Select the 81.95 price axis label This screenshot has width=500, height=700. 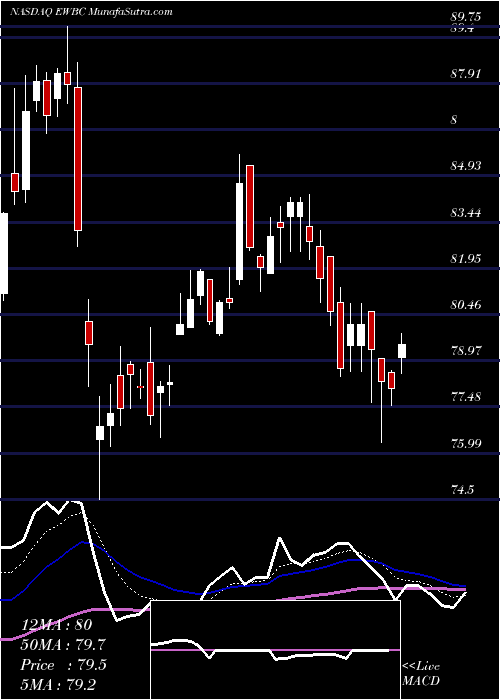pyautogui.click(x=466, y=259)
